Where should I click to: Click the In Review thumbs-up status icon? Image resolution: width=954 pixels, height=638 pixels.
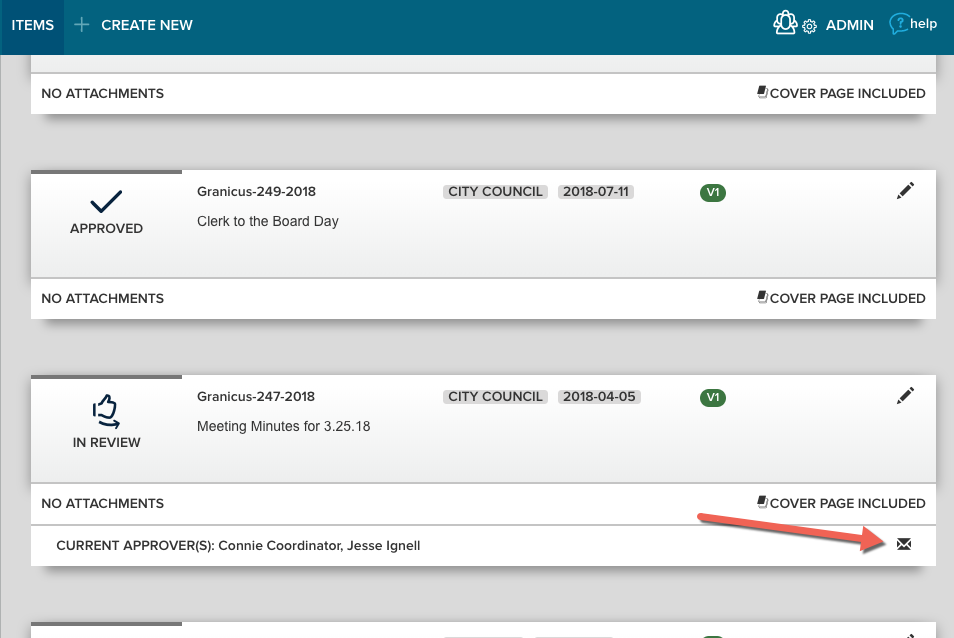pos(106,410)
